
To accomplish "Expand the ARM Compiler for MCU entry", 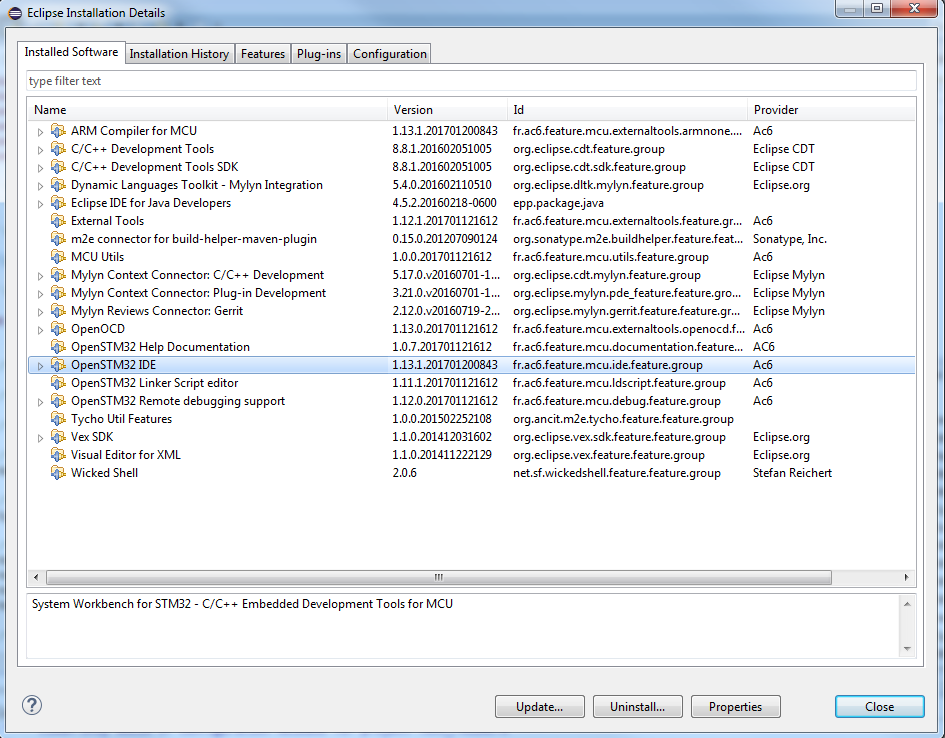I will pyautogui.click(x=40, y=131).
